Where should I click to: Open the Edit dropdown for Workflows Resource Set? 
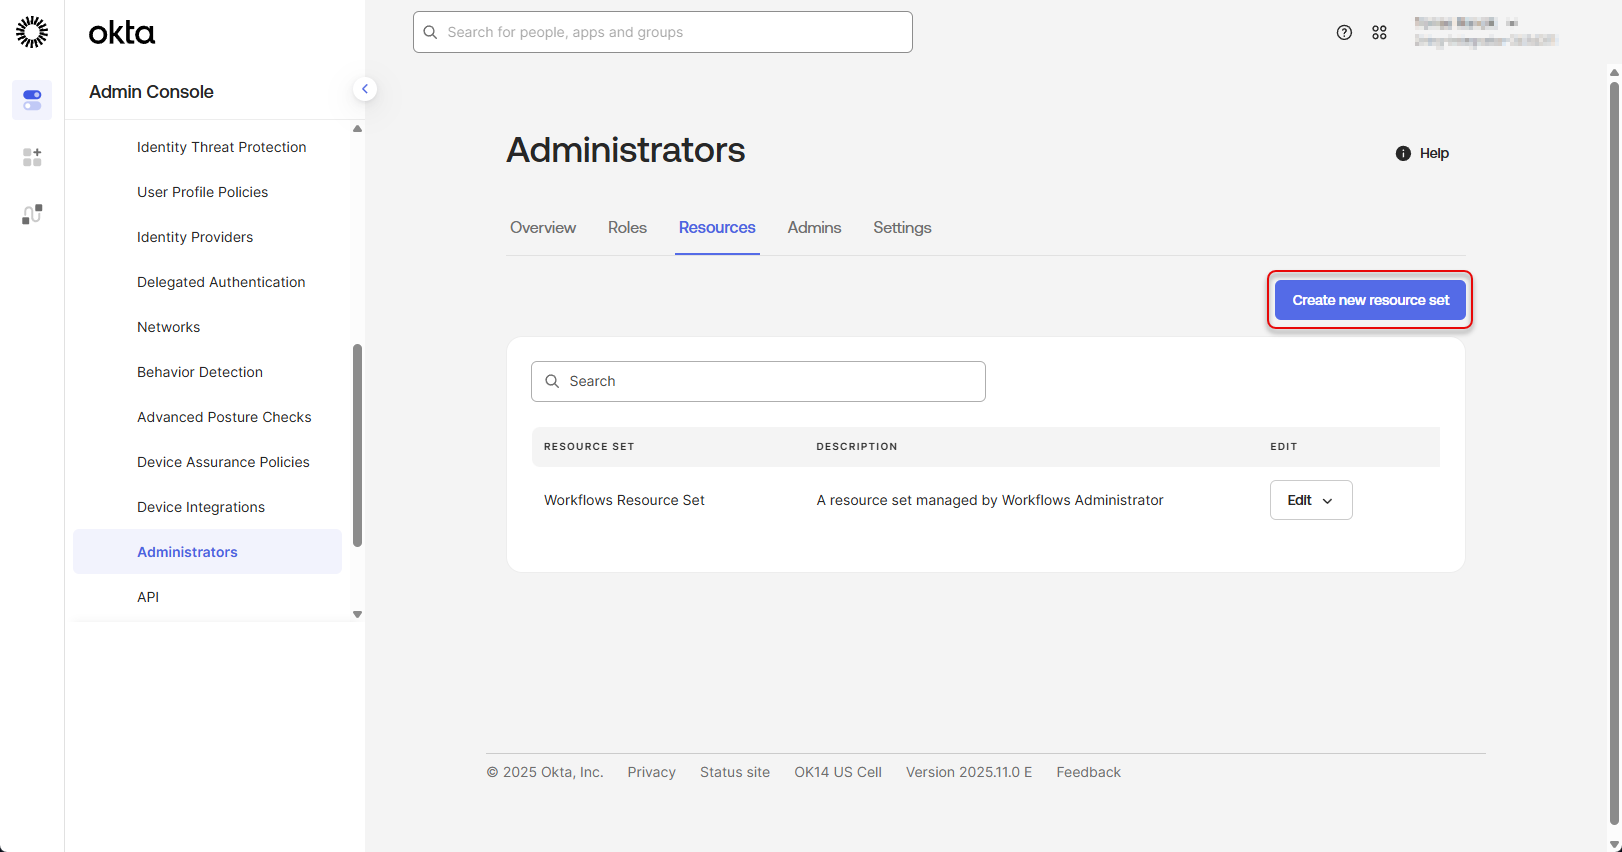(1310, 500)
